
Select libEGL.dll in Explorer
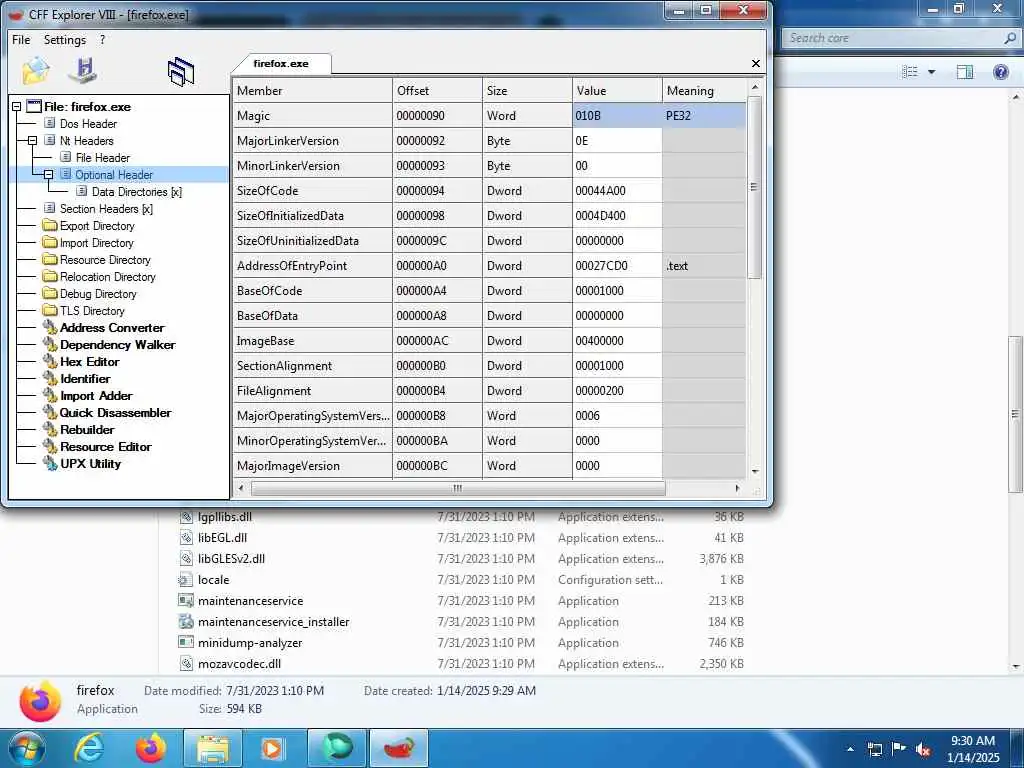[223, 538]
